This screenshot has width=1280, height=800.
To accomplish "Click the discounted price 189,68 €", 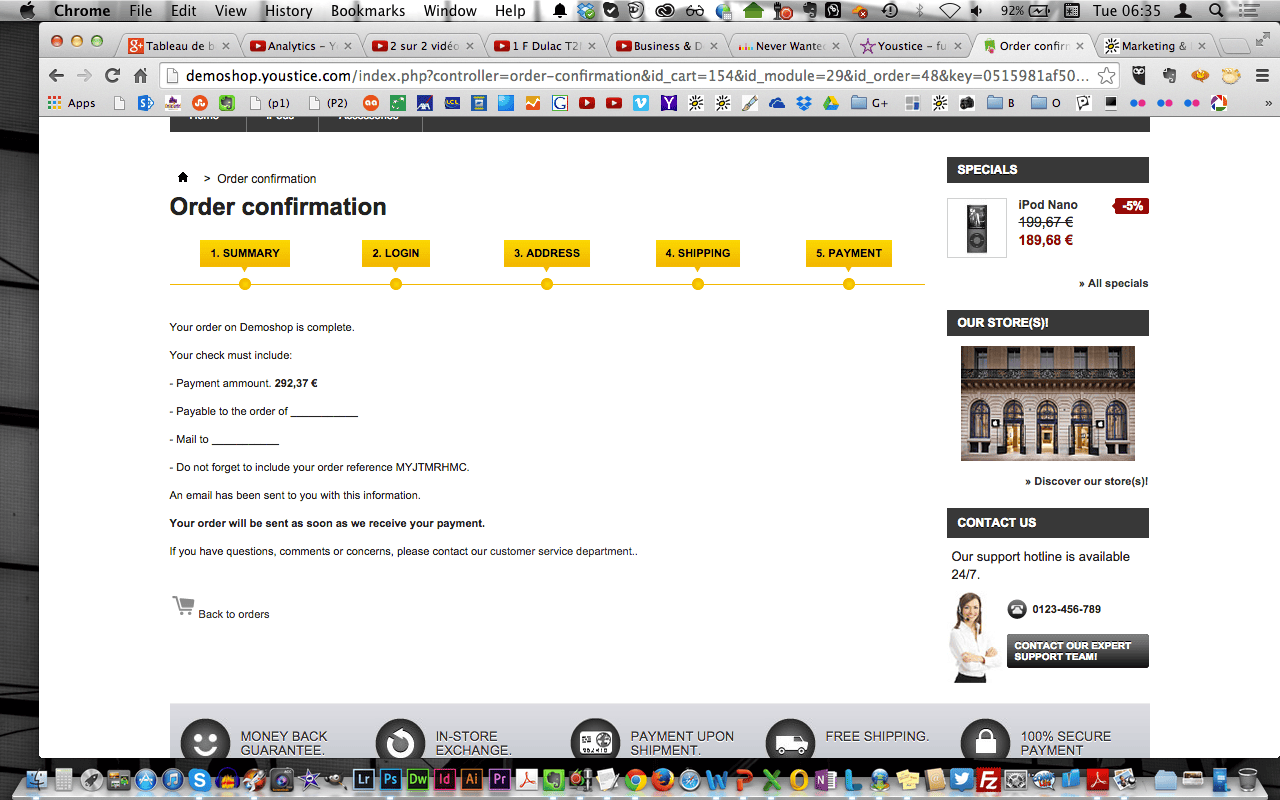I will point(1046,240).
